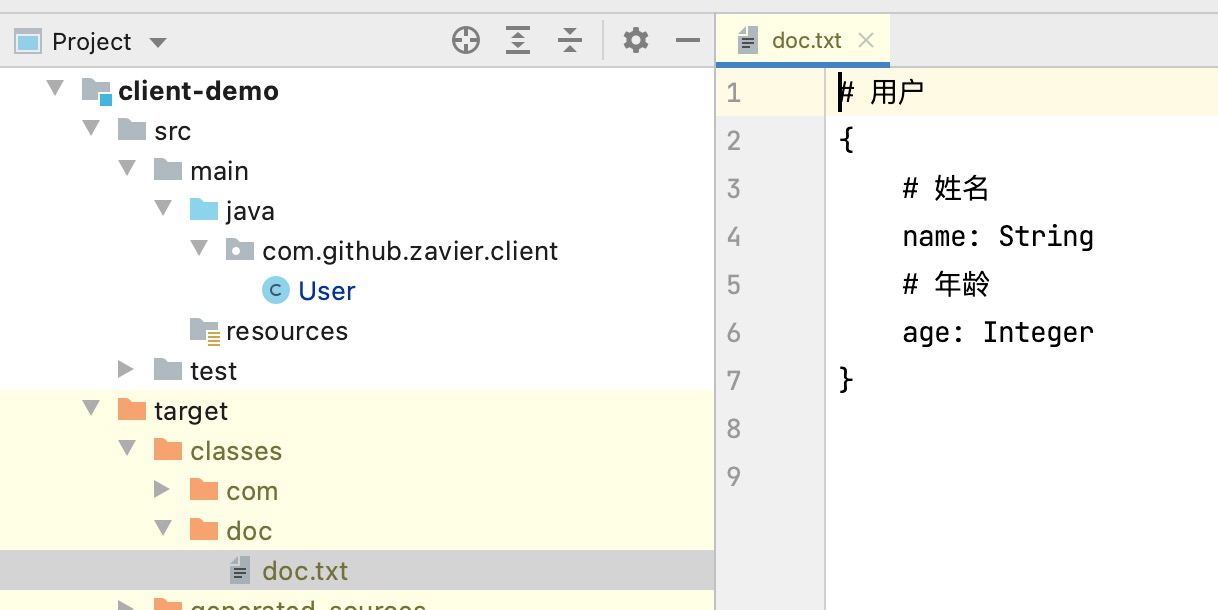Select the com folder label under classes
Image resolution: width=1218 pixels, height=610 pixels.
tap(252, 491)
